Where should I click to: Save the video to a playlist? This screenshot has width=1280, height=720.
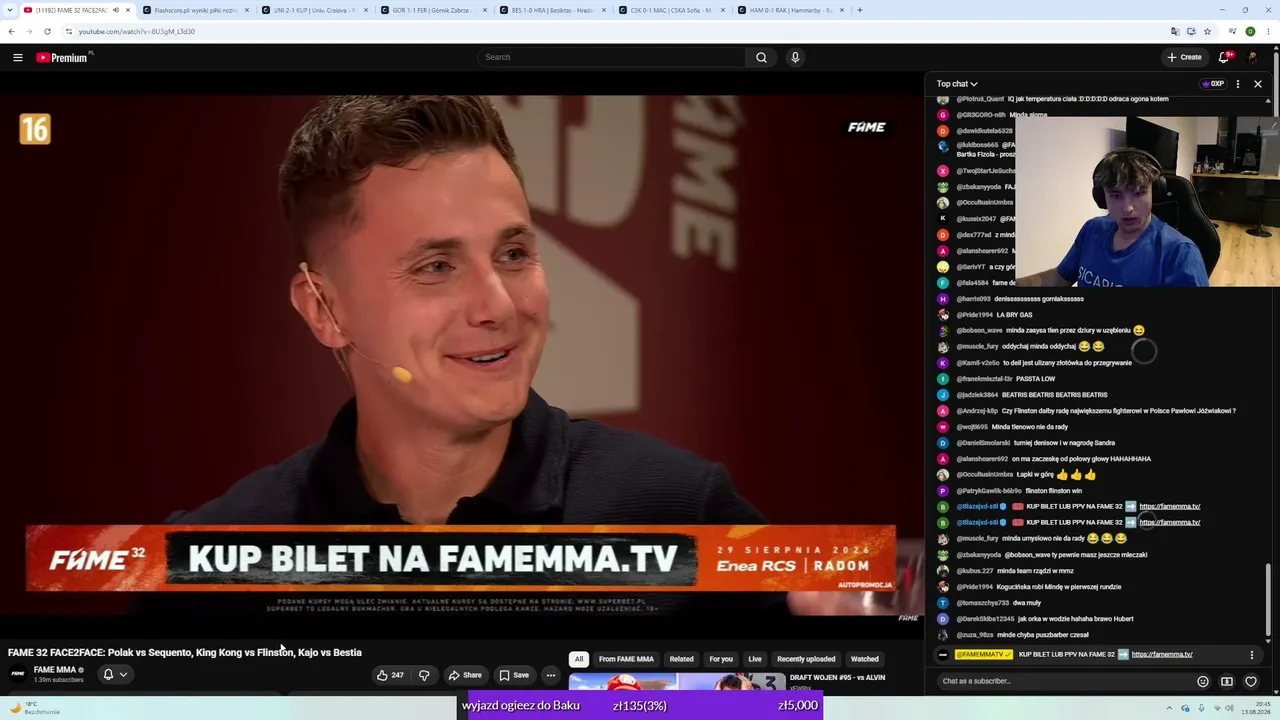(x=514, y=675)
